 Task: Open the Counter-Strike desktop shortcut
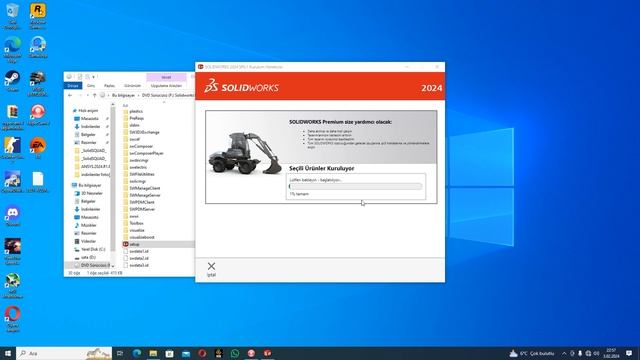pos(13,150)
